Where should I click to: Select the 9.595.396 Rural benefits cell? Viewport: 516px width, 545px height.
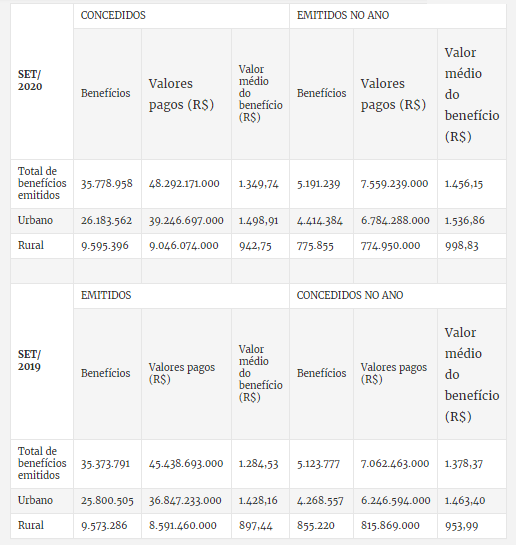[107, 246]
